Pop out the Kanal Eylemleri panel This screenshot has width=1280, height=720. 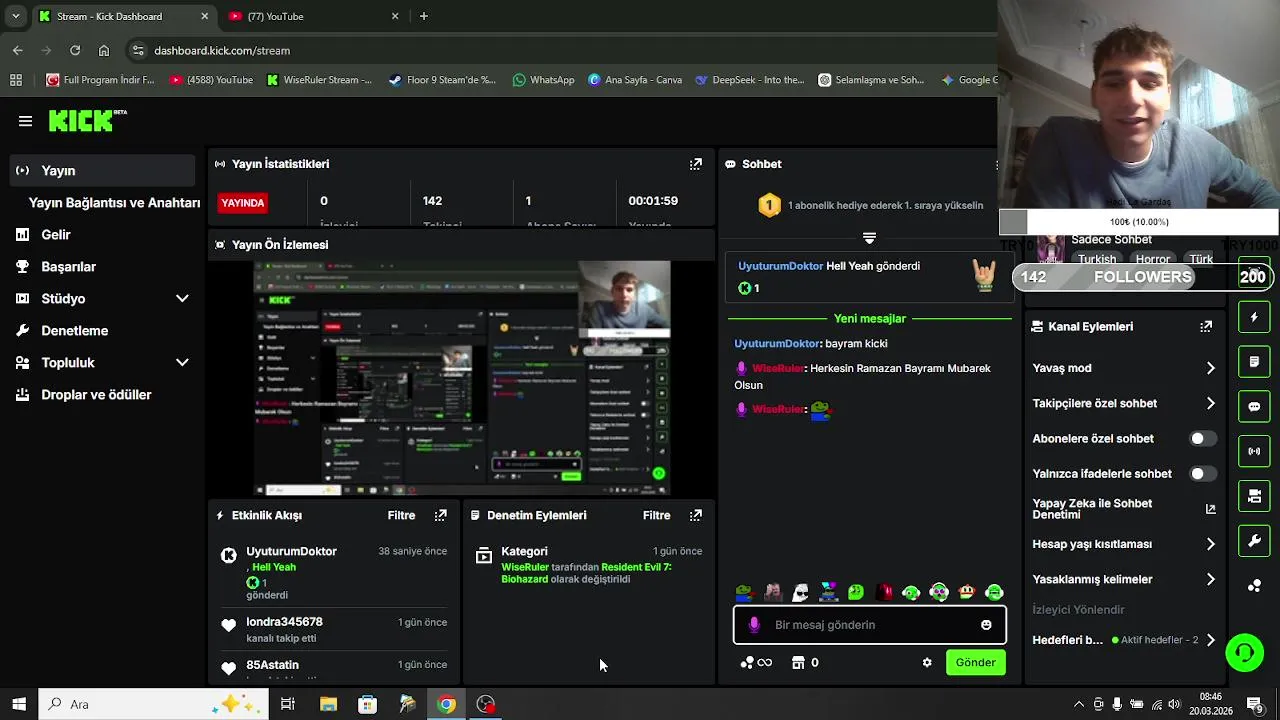[x=1206, y=326]
